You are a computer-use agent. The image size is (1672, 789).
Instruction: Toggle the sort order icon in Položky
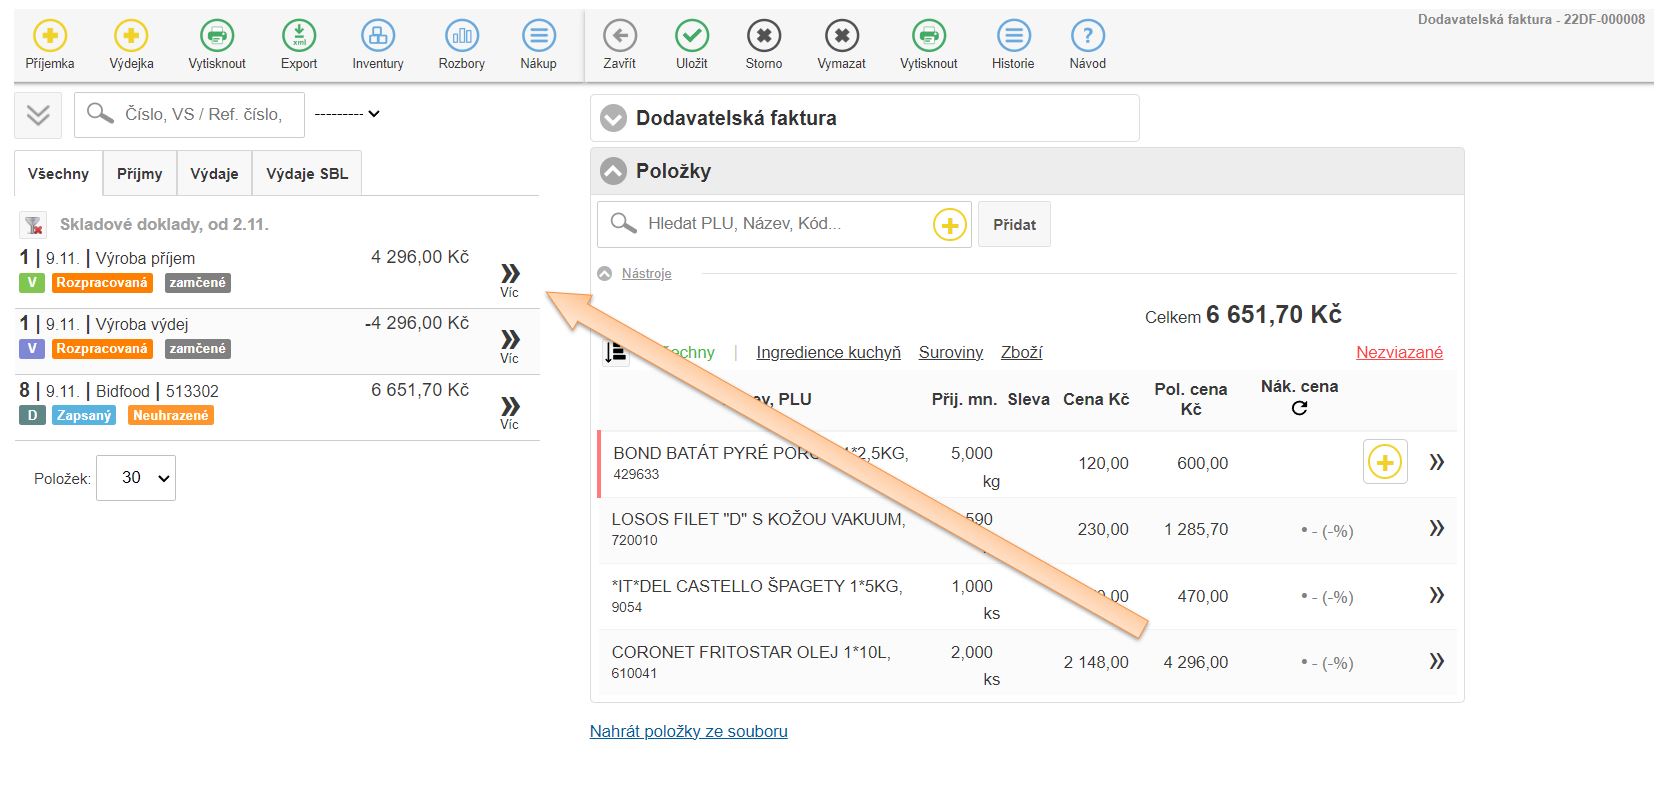616,352
